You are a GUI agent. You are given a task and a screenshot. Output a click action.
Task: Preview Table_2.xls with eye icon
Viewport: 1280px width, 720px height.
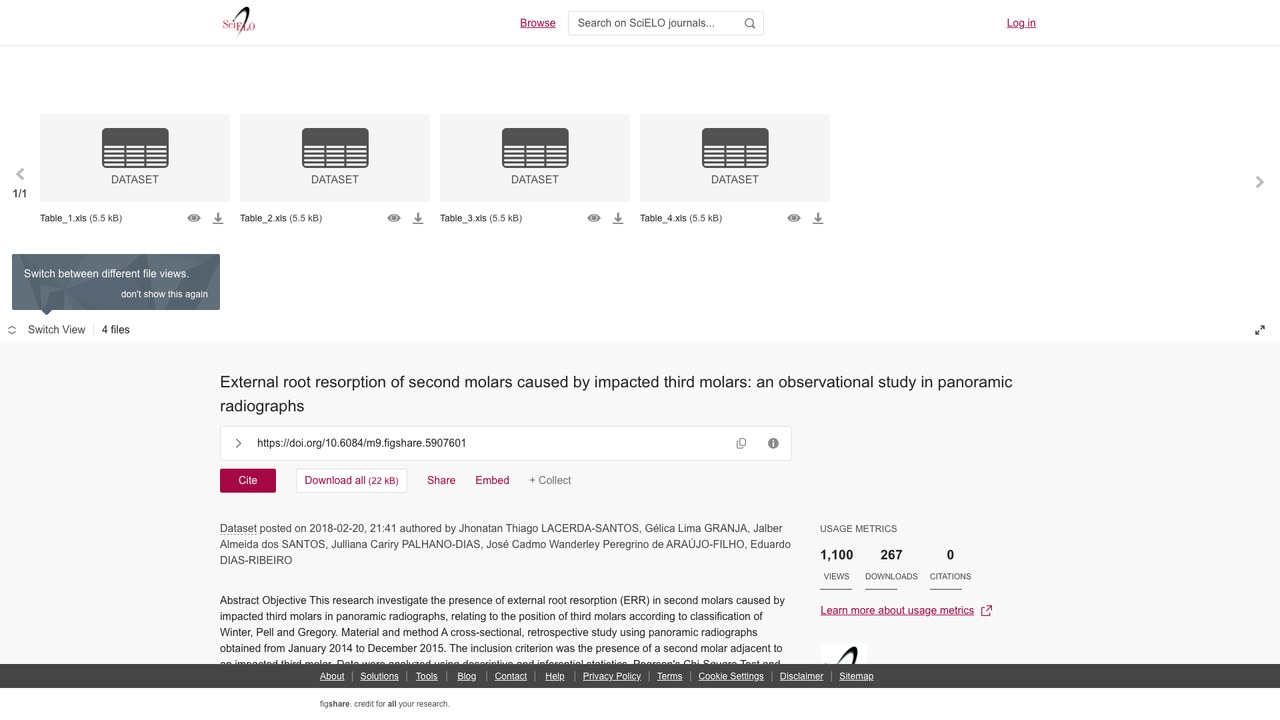[394, 218]
